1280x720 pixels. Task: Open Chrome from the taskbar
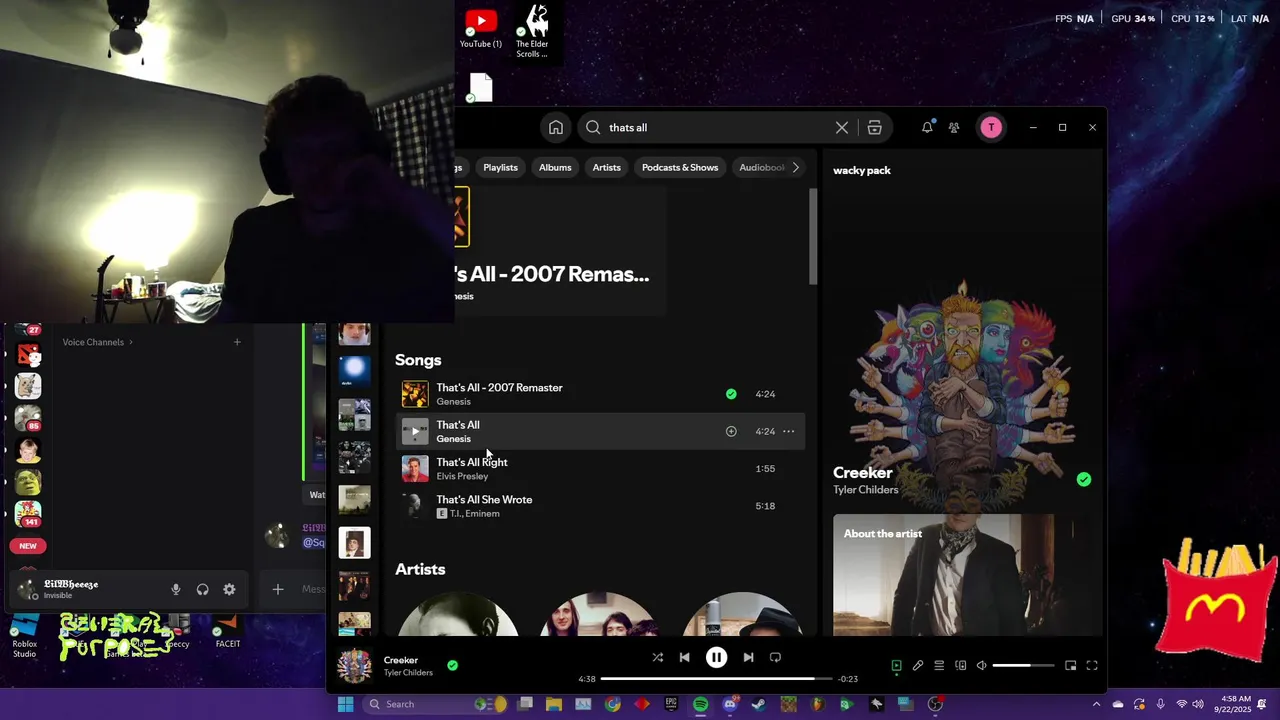(x=613, y=704)
